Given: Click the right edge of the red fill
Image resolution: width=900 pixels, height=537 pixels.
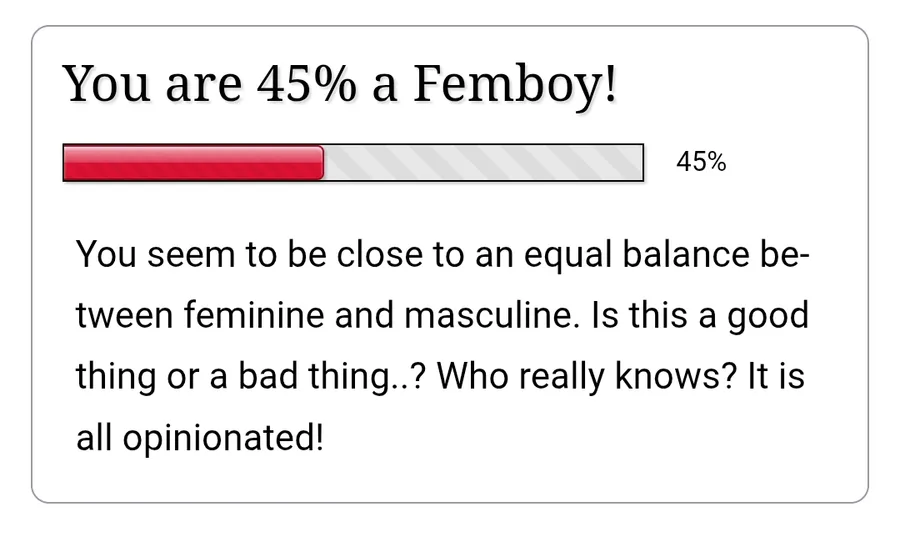Looking at the screenshot, I should (321, 163).
